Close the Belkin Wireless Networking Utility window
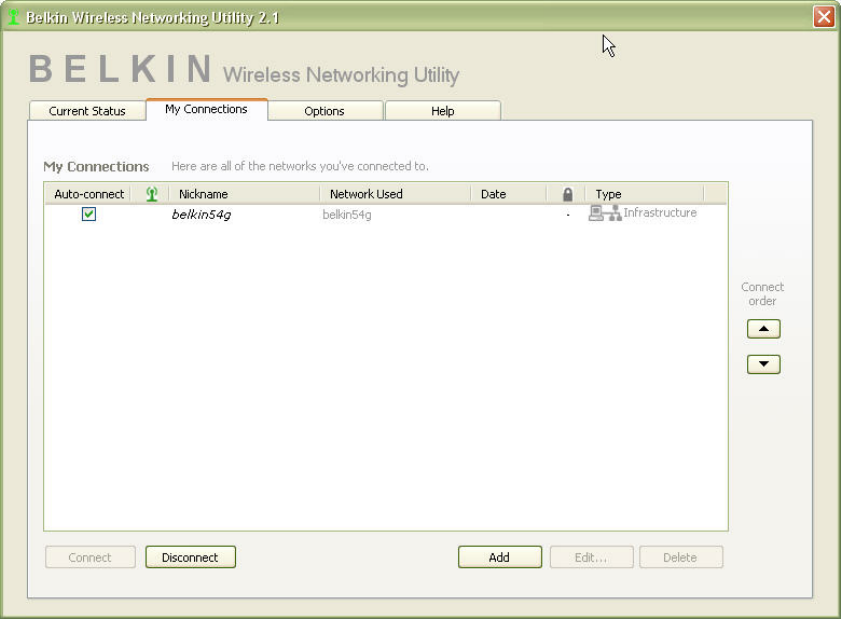The image size is (841, 619). 824,17
